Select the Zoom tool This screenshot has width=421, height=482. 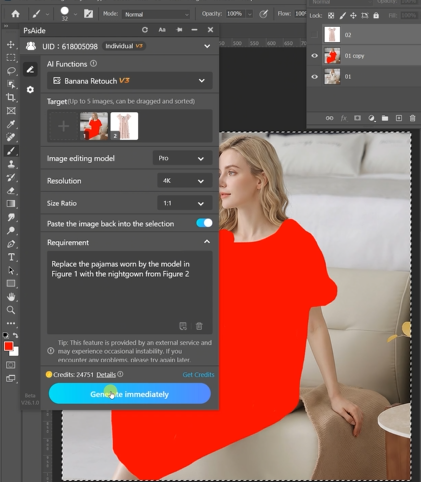(x=11, y=310)
